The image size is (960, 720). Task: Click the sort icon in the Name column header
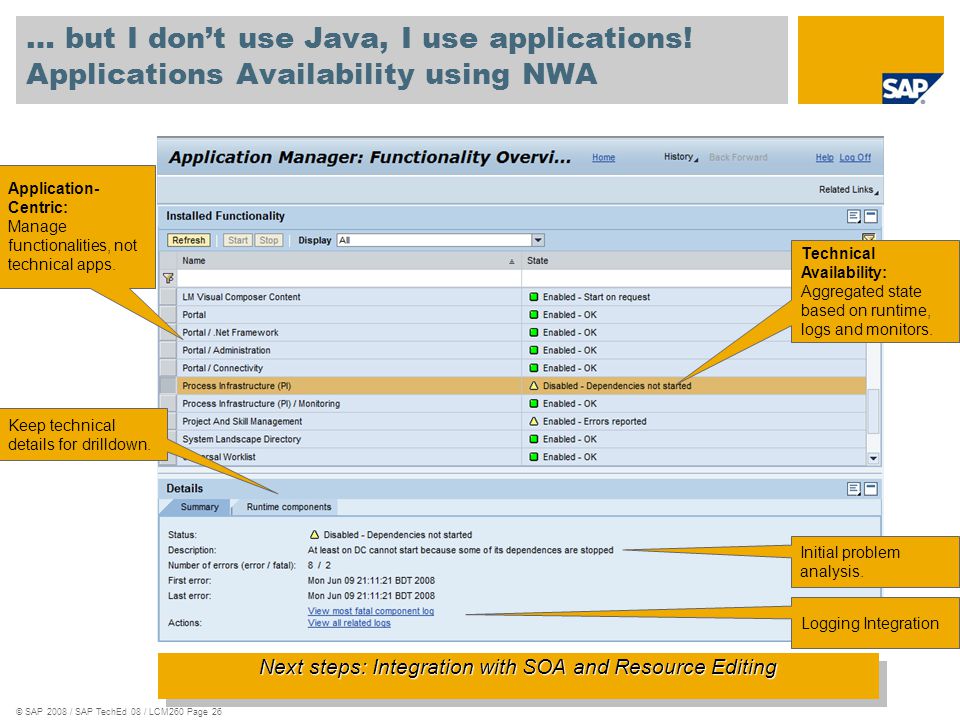coord(512,261)
